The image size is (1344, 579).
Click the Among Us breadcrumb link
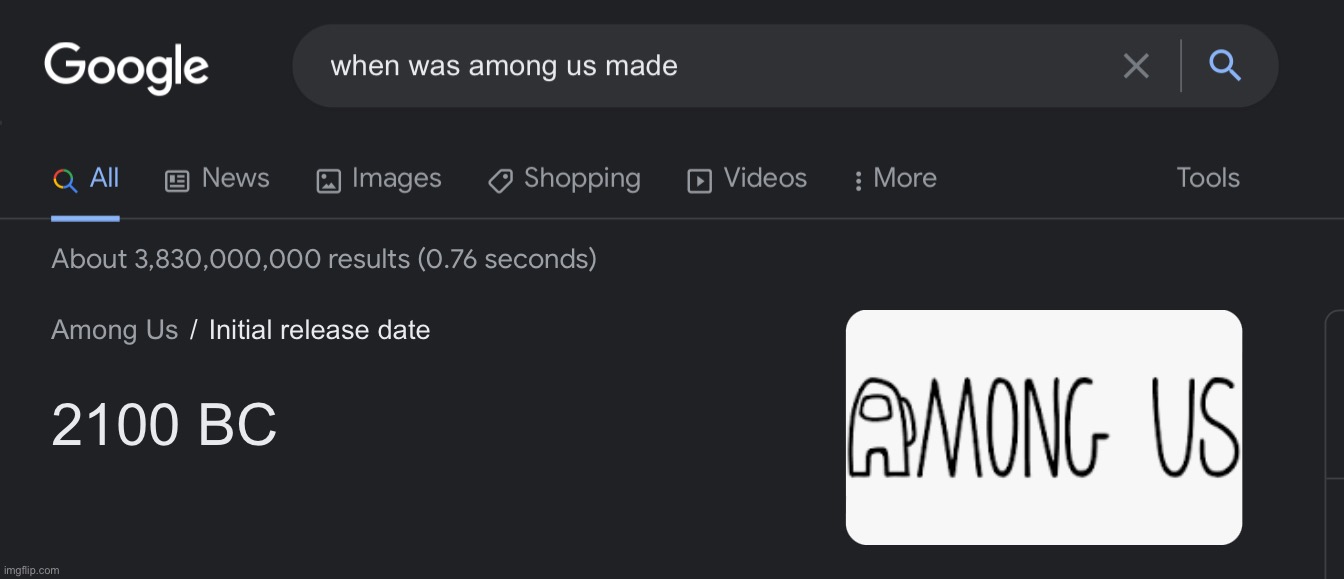(114, 330)
